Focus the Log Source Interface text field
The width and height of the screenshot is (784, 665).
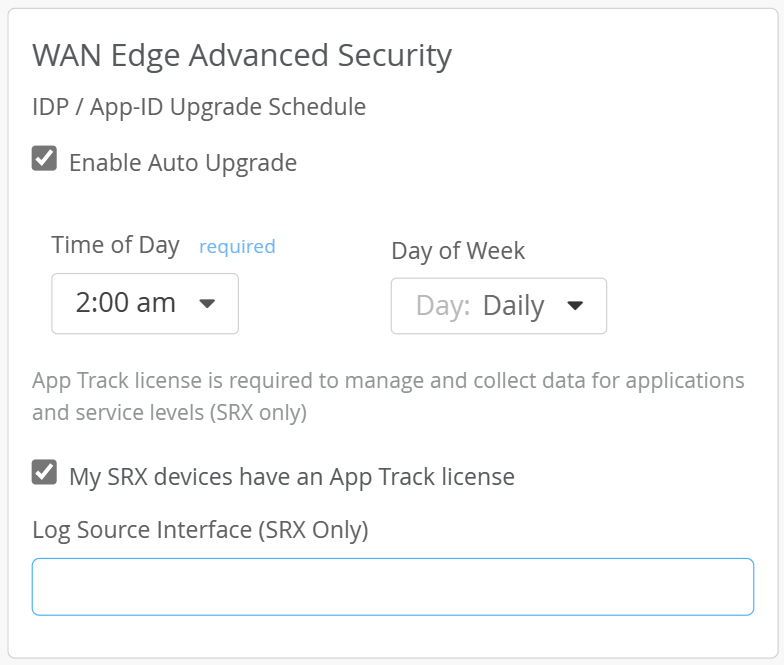(392, 586)
